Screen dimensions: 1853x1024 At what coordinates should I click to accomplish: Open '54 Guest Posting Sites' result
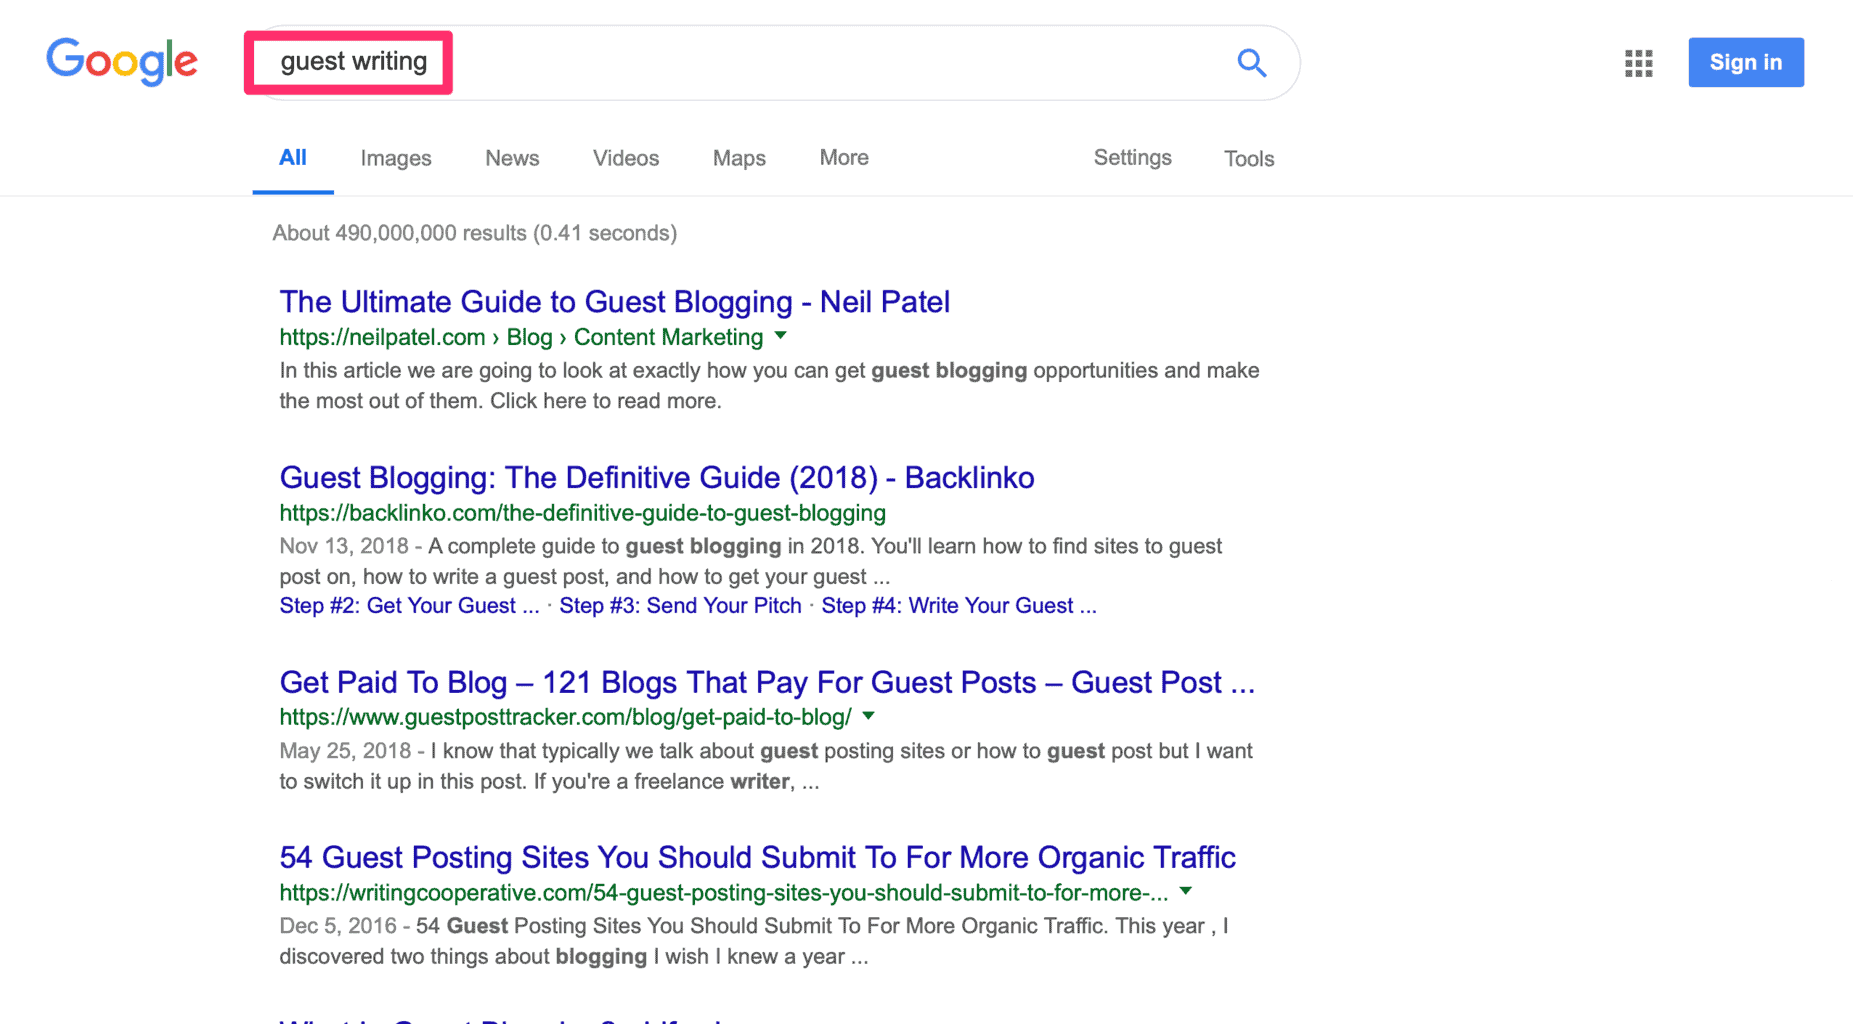[x=757, y=857]
